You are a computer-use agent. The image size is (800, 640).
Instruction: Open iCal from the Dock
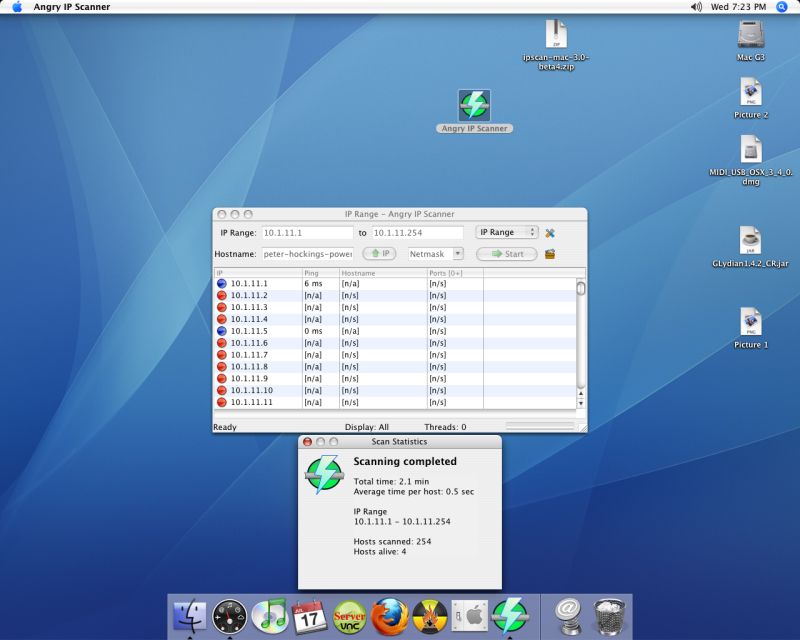coord(310,617)
